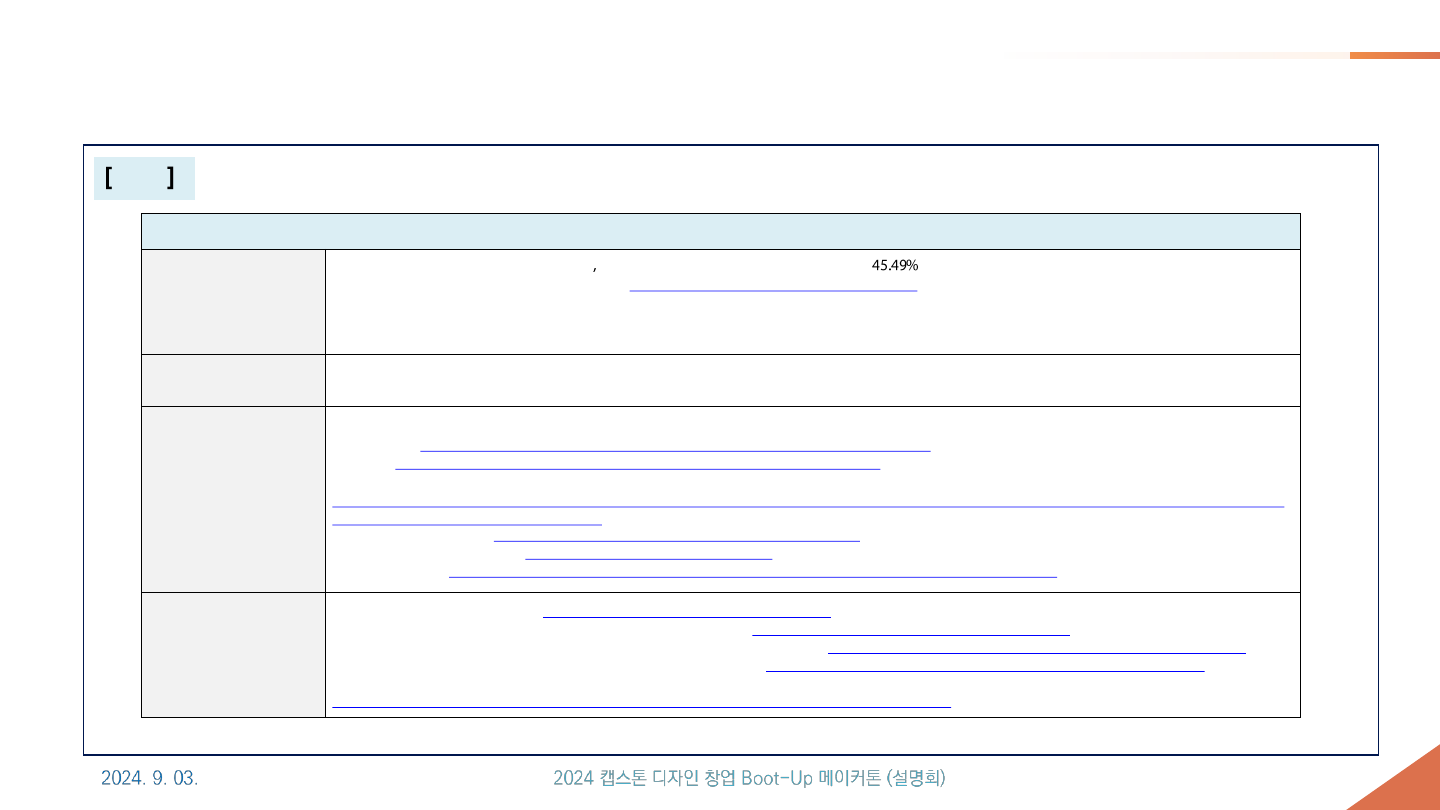1440x810 pixels.
Task: Click the empty bracket label box
Action: pos(143,179)
